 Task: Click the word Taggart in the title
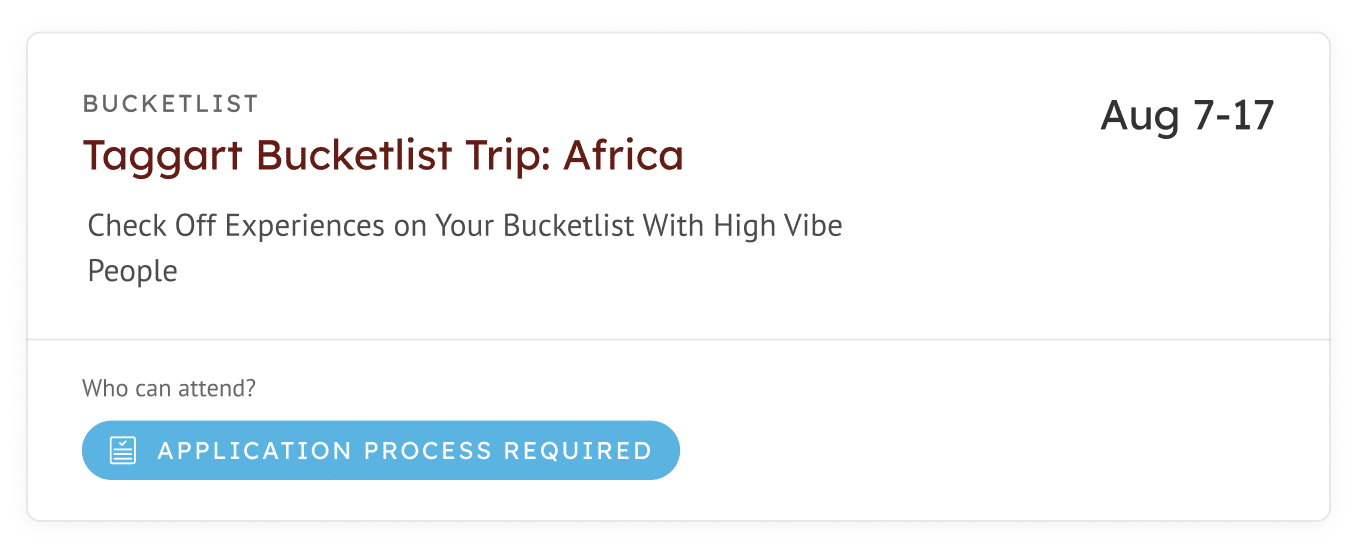164,156
